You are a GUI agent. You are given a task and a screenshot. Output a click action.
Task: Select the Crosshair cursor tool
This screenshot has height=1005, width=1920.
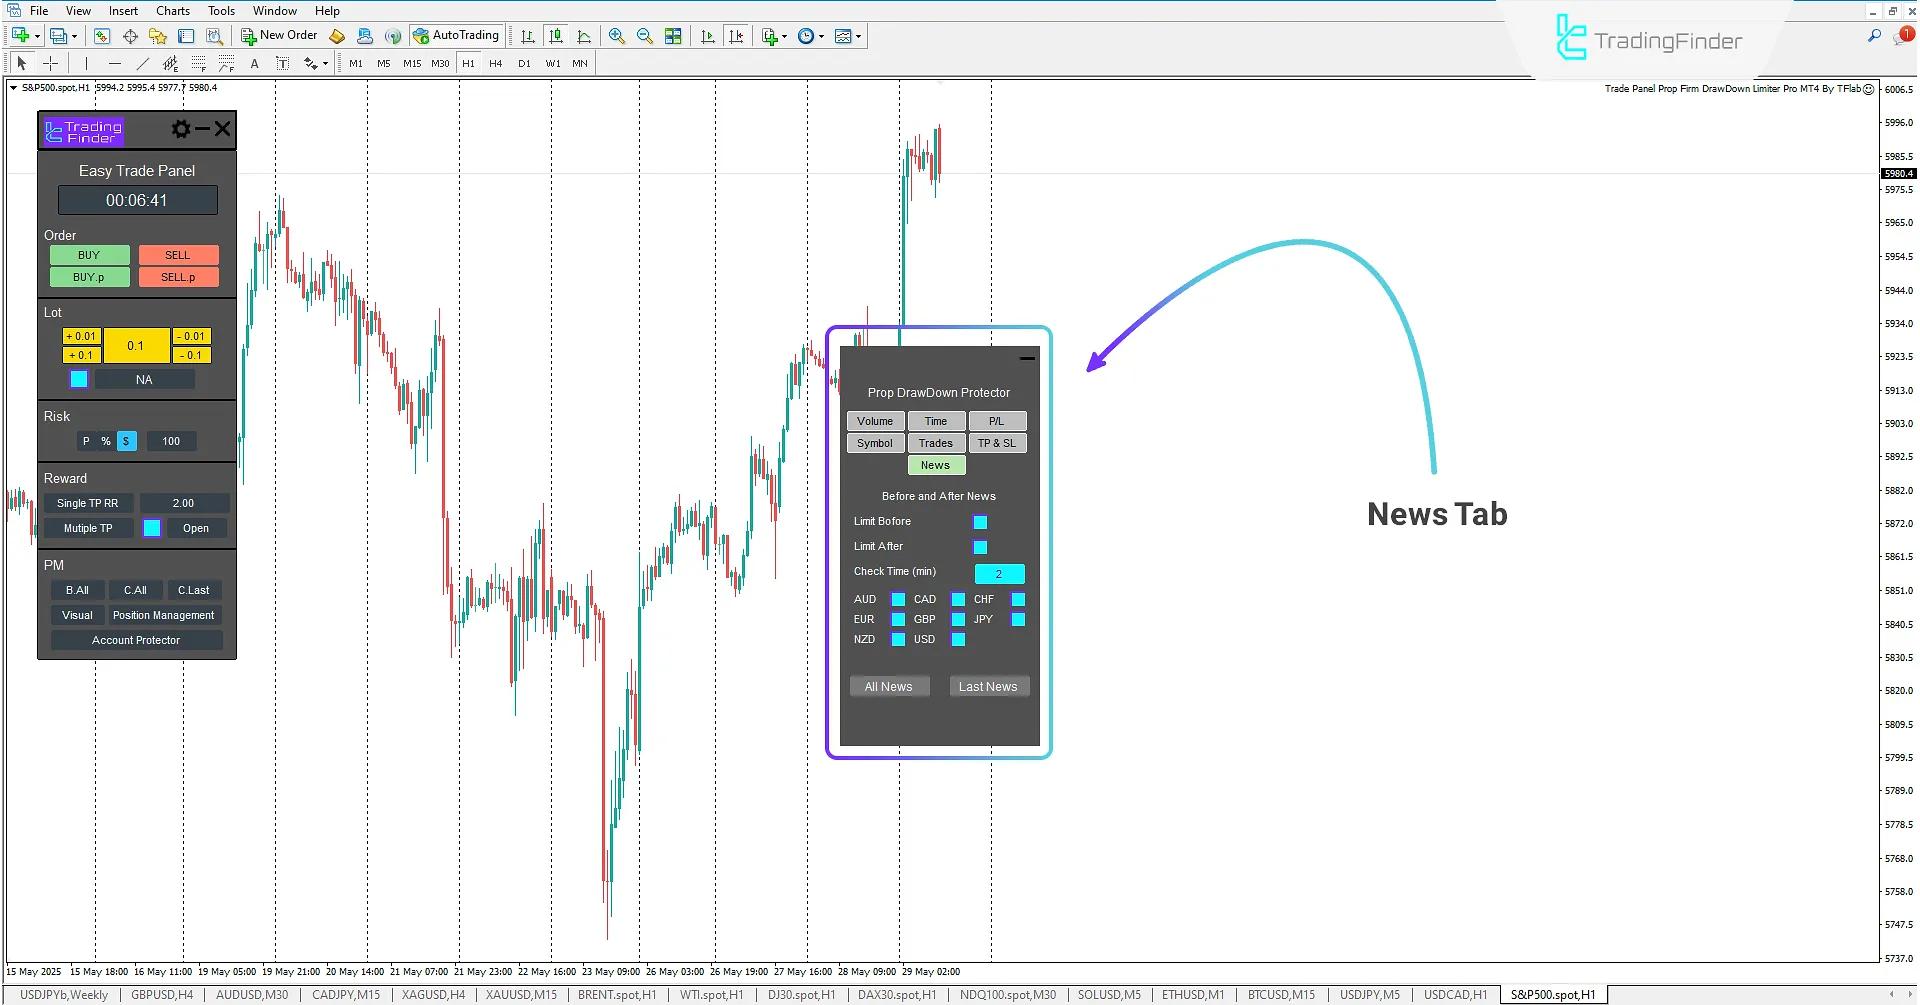(x=51, y=63)
